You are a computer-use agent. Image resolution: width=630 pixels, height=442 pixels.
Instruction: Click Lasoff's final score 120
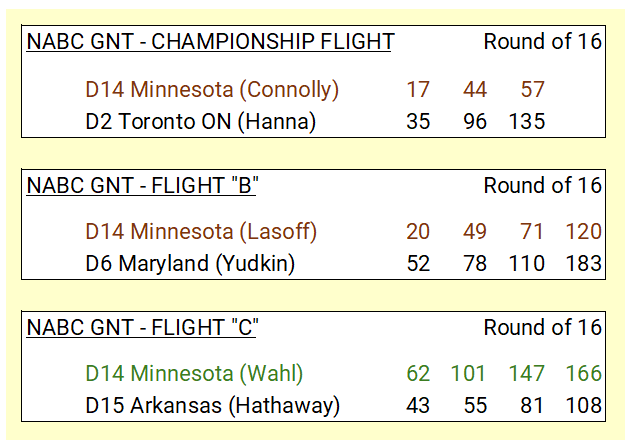583,232
